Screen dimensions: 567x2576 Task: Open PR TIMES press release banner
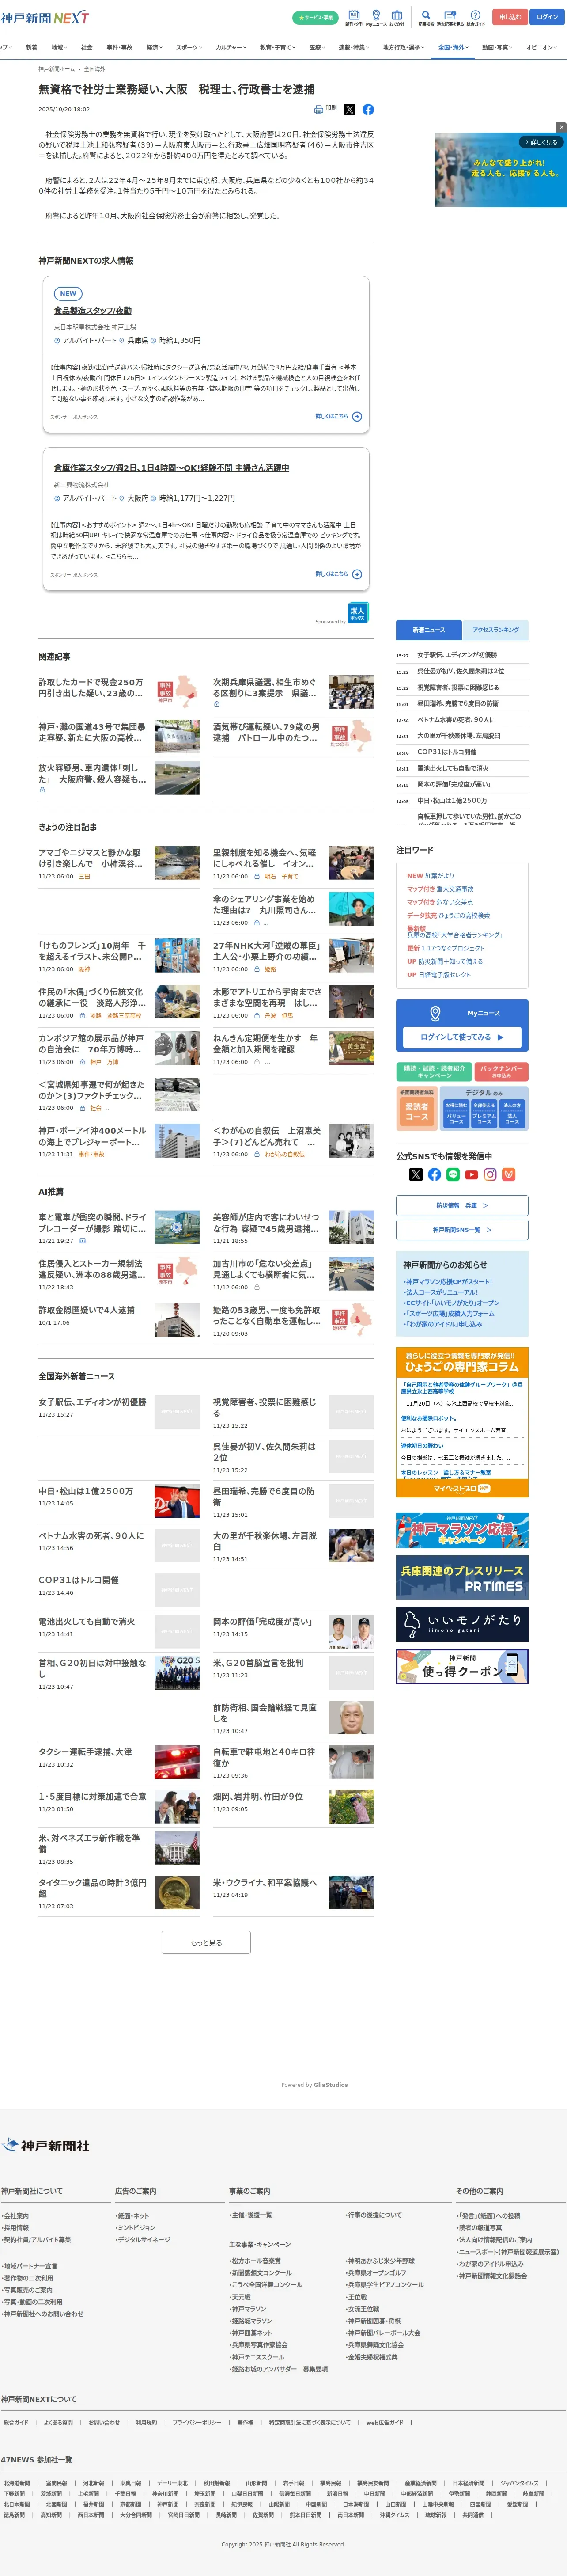pos(462,1577)
